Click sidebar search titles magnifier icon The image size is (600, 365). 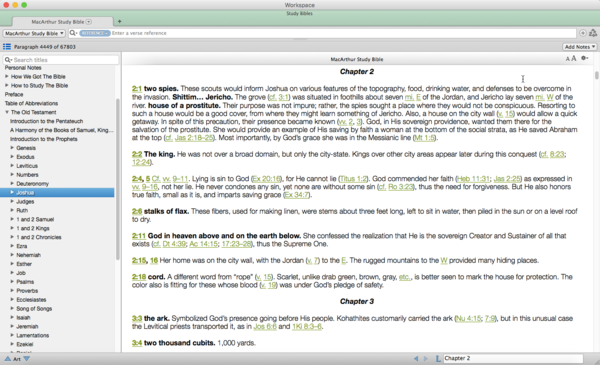tap(8, 60)
